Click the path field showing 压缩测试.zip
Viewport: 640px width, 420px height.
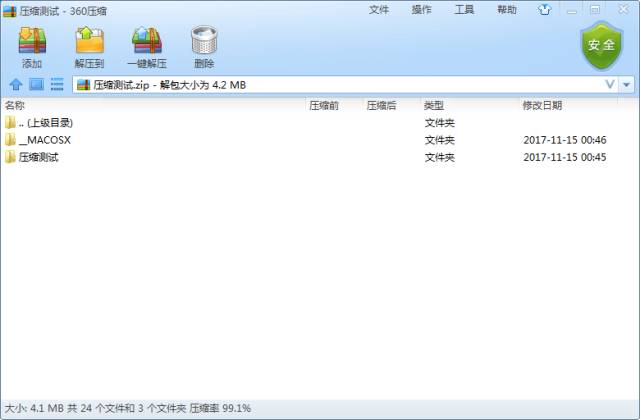344,85
